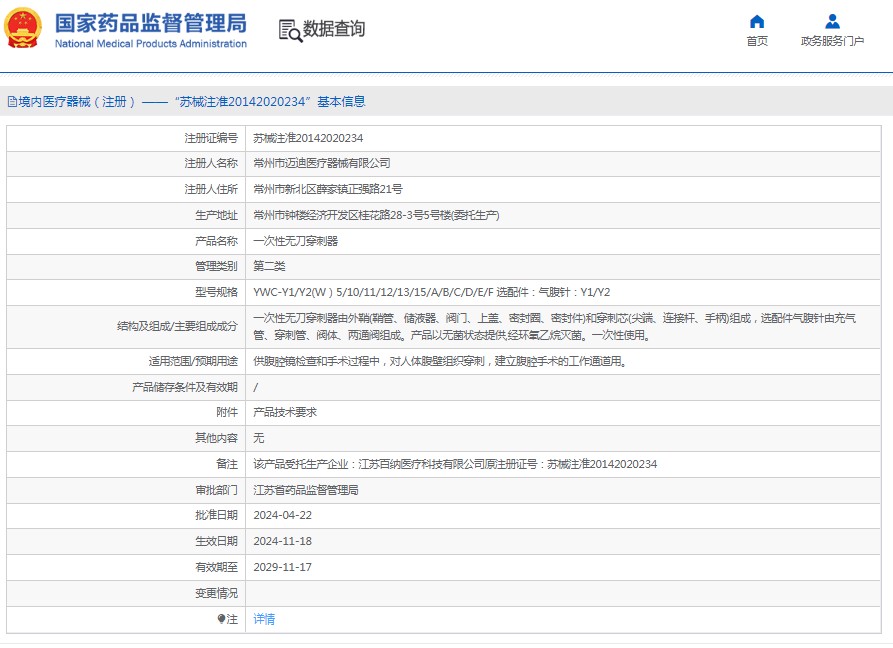Click the 适用范围/预期用途 label
The image size is (893, 648).
[193, 361]
